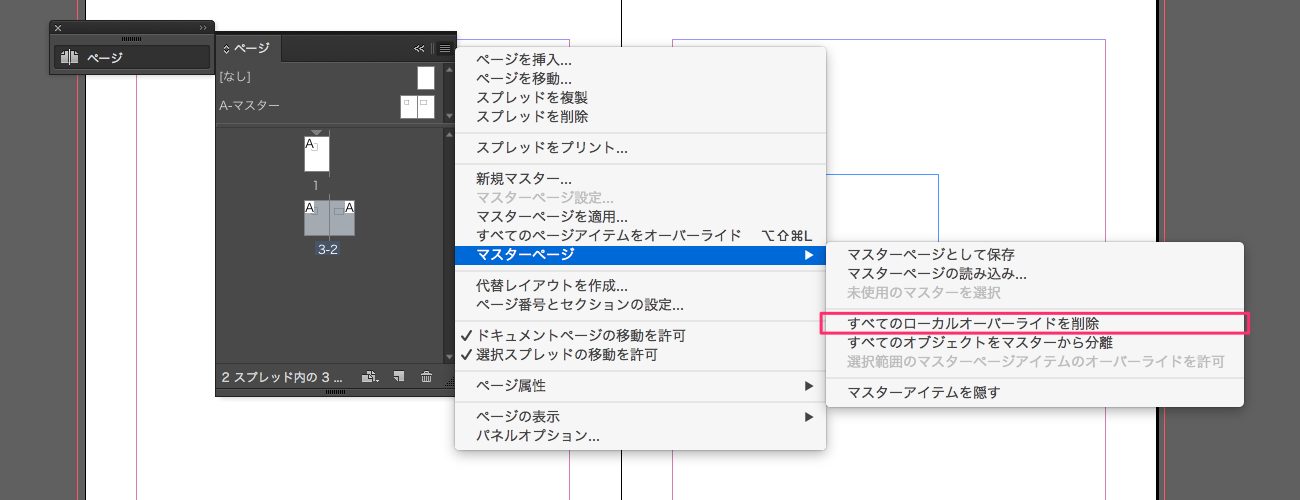Choose スプレッドをプリント... menu item
Viewport: 1300px width, 500px height.
(640, 148)
